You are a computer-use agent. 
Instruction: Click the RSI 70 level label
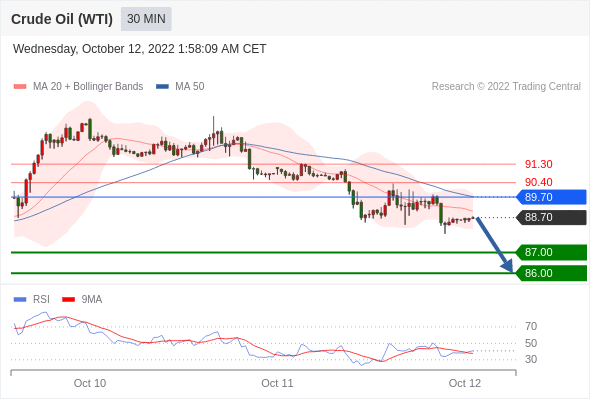click(531, 326)
